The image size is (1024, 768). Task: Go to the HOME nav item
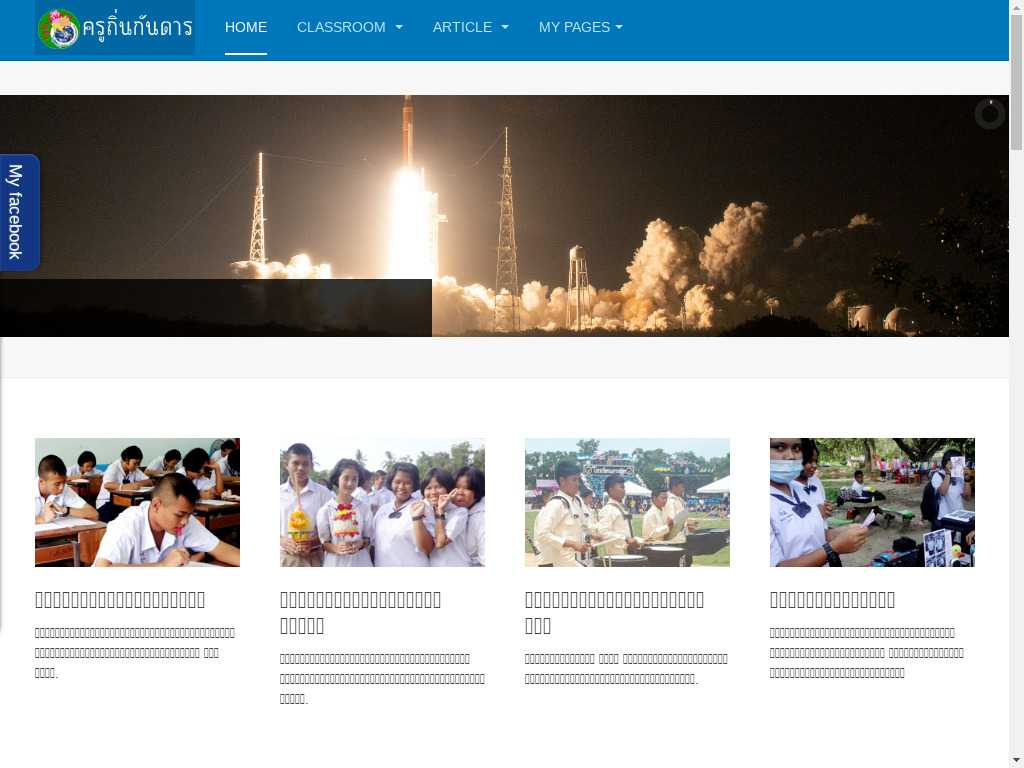coord(246,27)
